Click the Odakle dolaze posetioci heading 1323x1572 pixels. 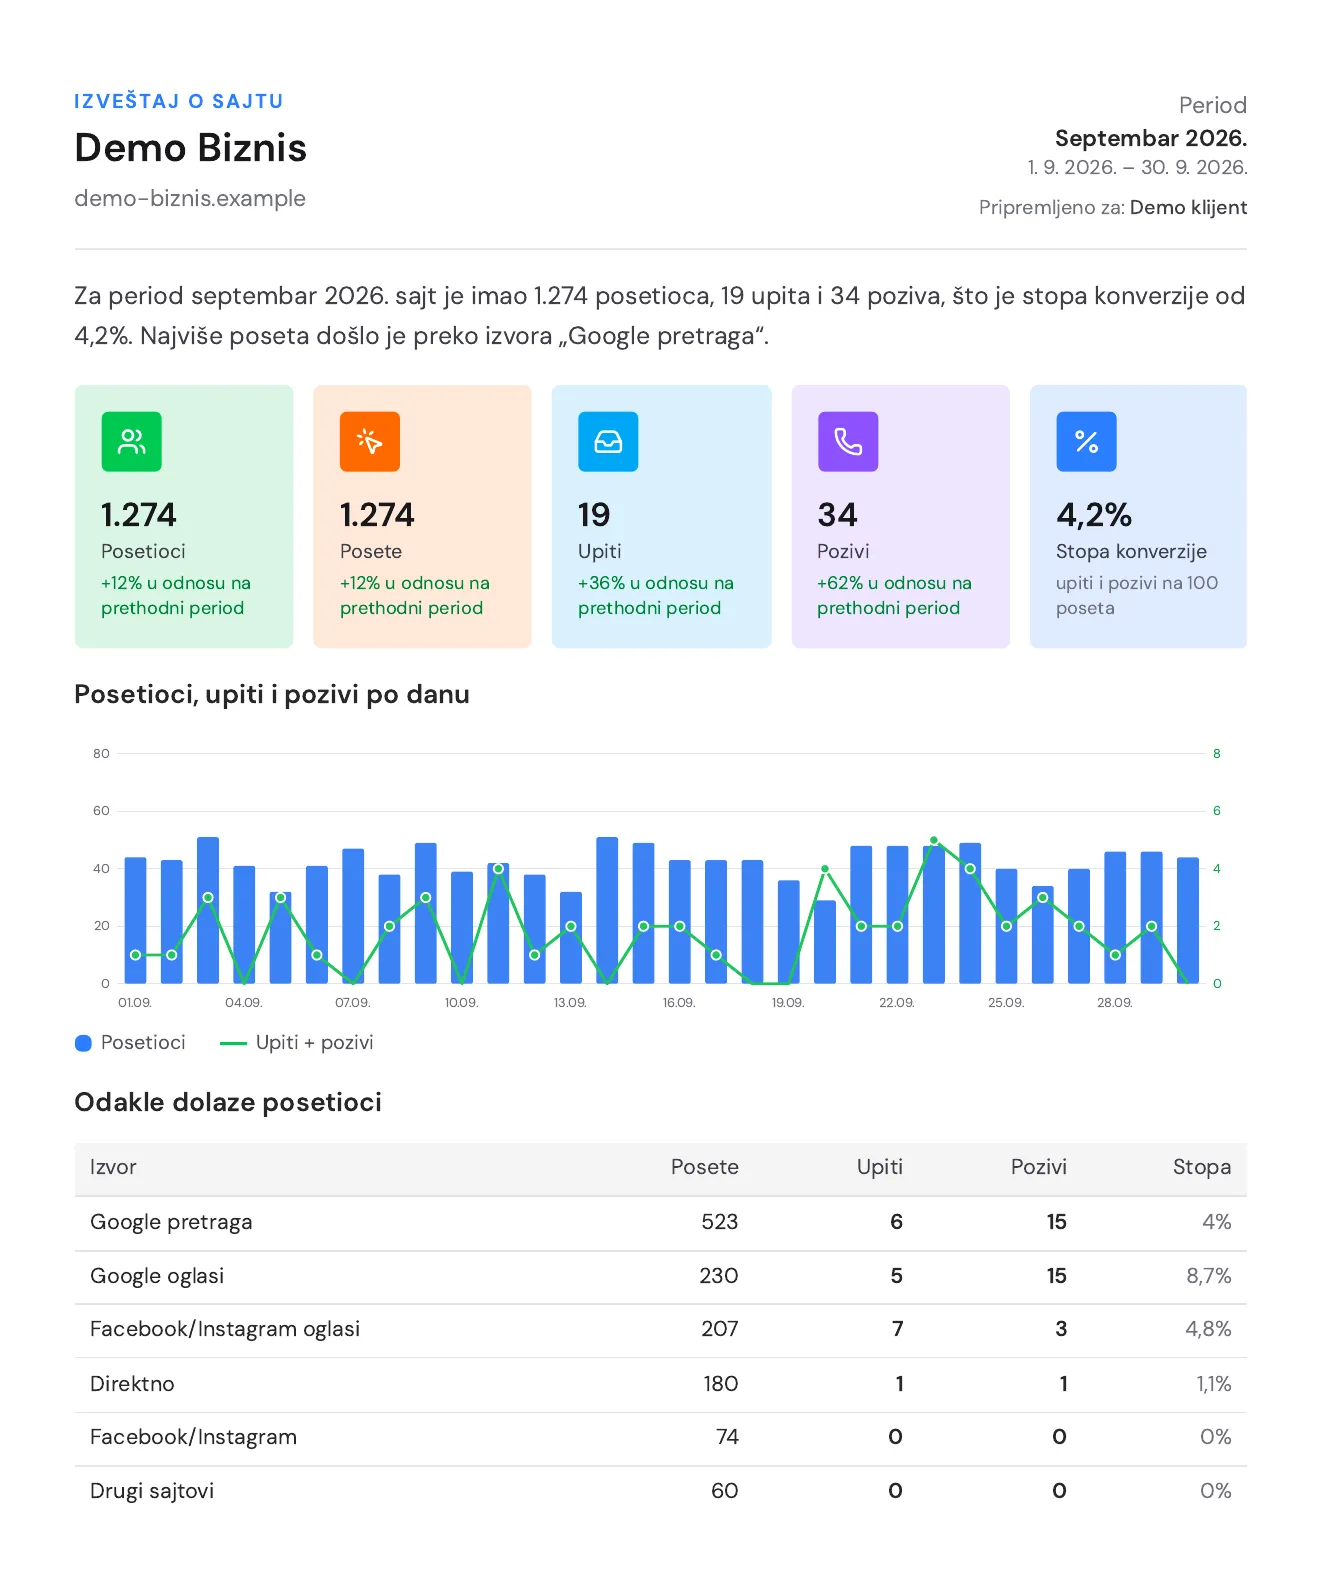tap(228, 1102)
